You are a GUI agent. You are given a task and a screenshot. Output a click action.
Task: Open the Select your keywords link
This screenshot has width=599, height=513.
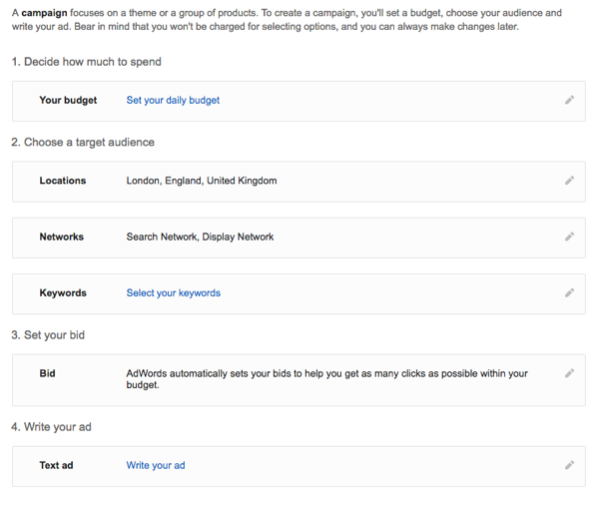[x=173, y=293]
